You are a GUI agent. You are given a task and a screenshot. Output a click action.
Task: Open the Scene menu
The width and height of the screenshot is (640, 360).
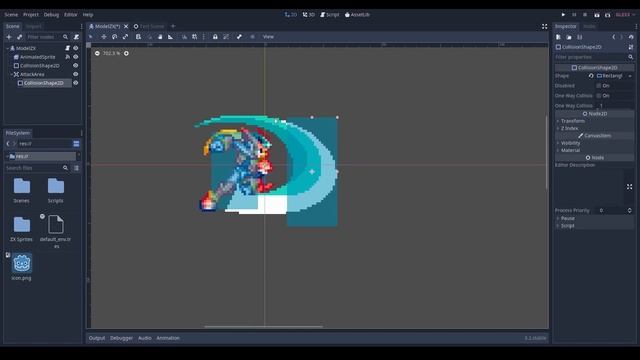pyautogui.click(x=11, y=15)
